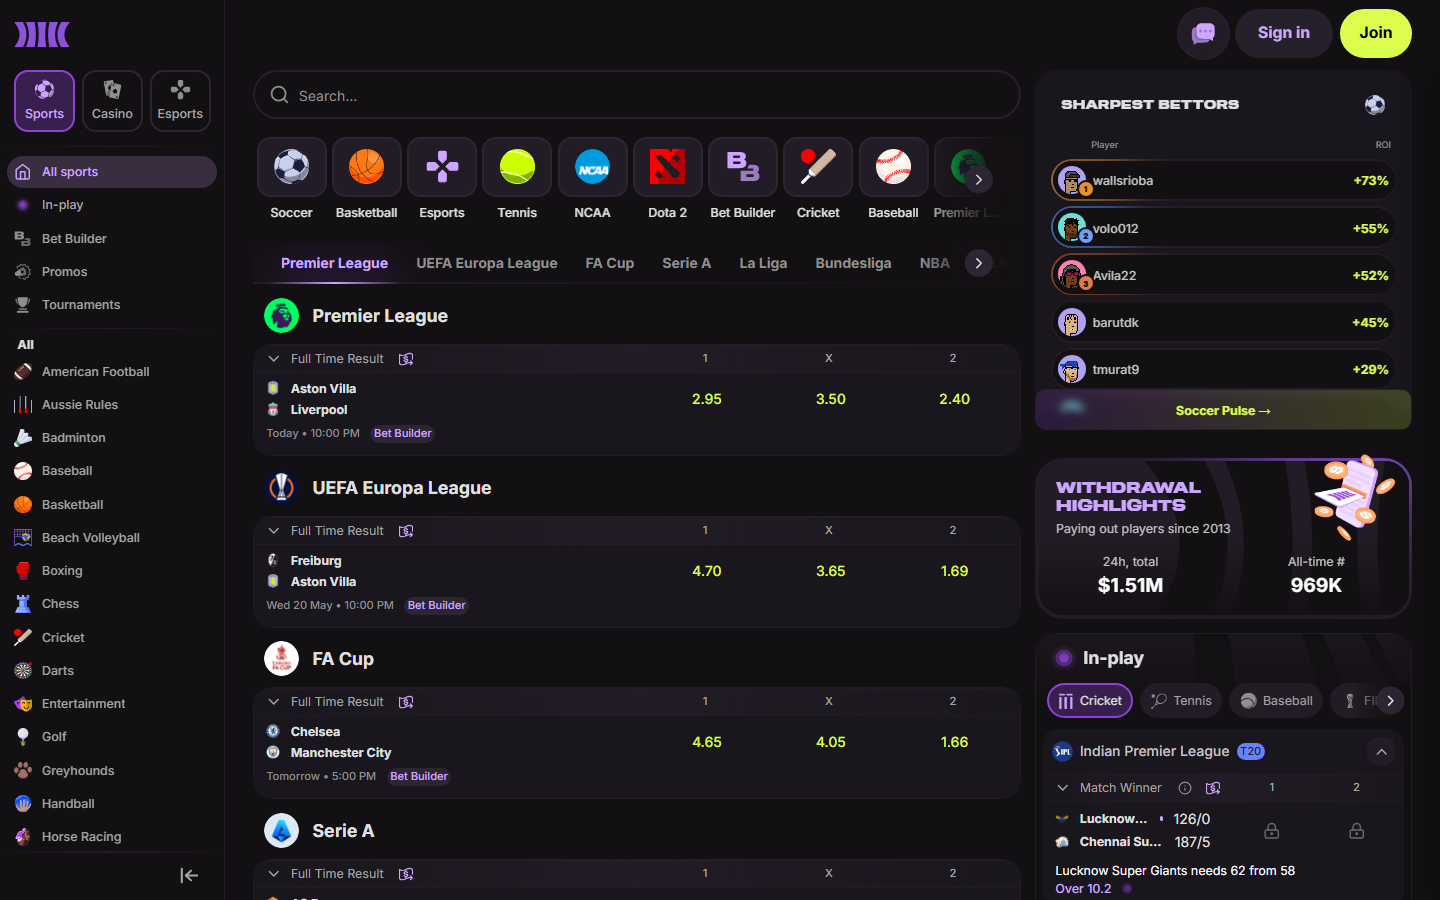The height and width of the screenshot is (900, 1440).
Task: Open Bet Builder icon in sport carousel
Action: pyautogui.click(x=743, y=167)
